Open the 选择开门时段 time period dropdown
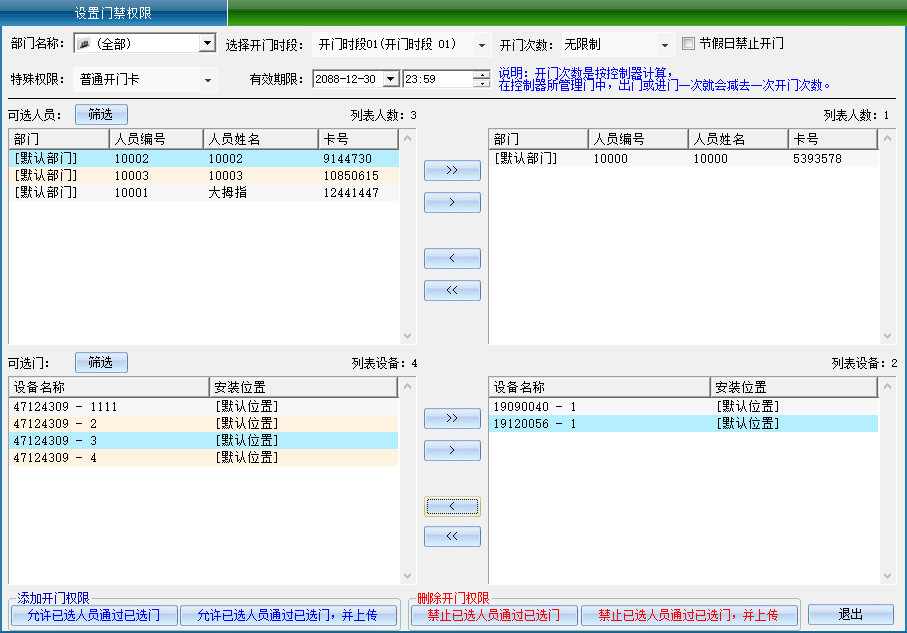The image size is (907, 633). [481, 44]
